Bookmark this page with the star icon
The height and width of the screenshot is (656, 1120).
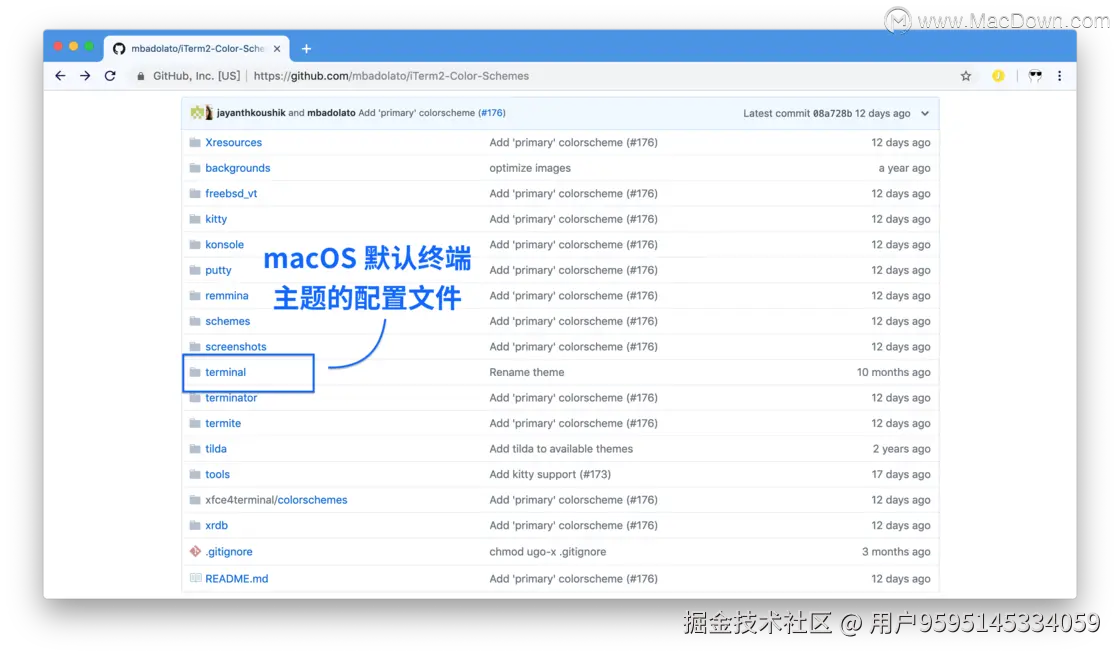coord(966,76)
